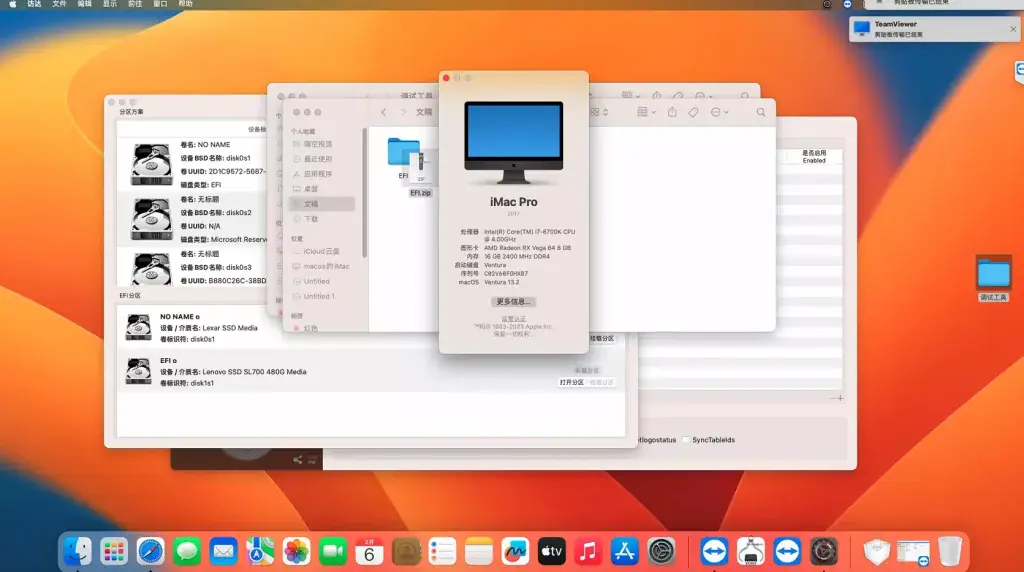The width and height of the screenshot is (1024, 572).
Task: Select disk0s1 NO NAME partition row
Action: (193, 164)
